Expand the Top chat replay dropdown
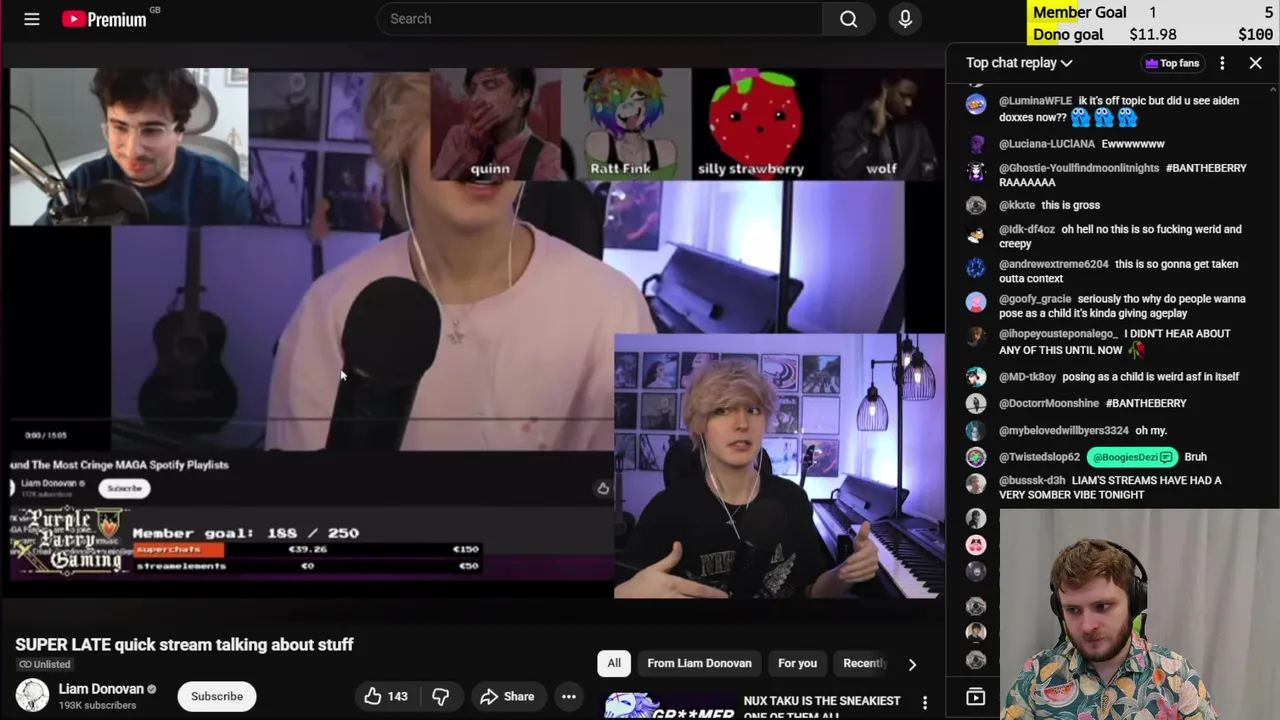Viewport: 1280px width, 720px height. tap(1019, 63)
